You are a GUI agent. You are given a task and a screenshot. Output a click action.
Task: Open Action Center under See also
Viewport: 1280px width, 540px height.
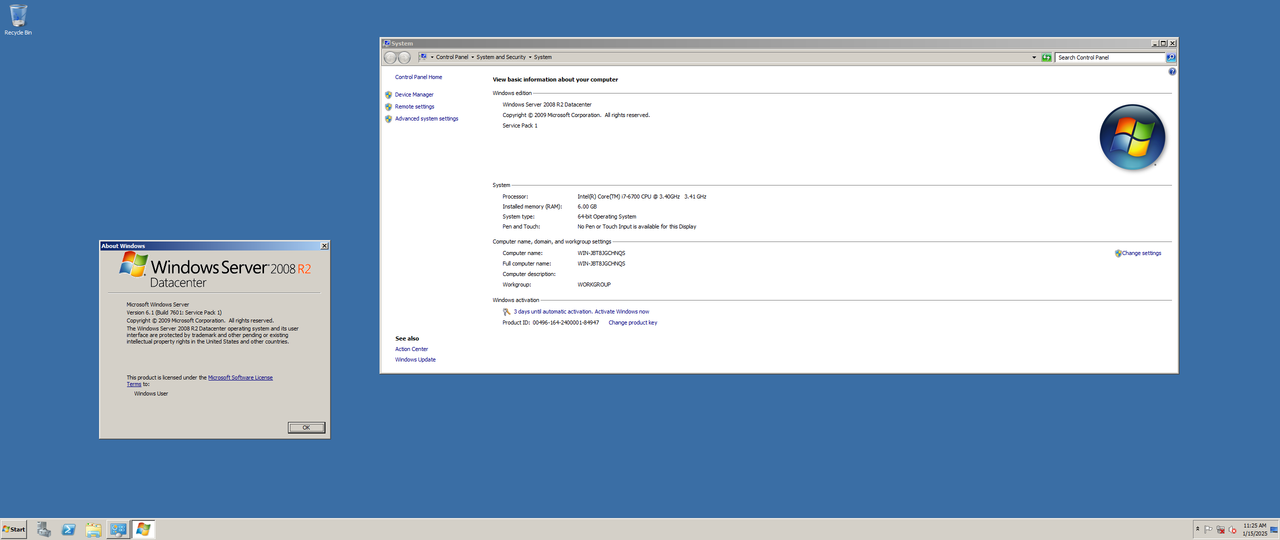point(411,349)
